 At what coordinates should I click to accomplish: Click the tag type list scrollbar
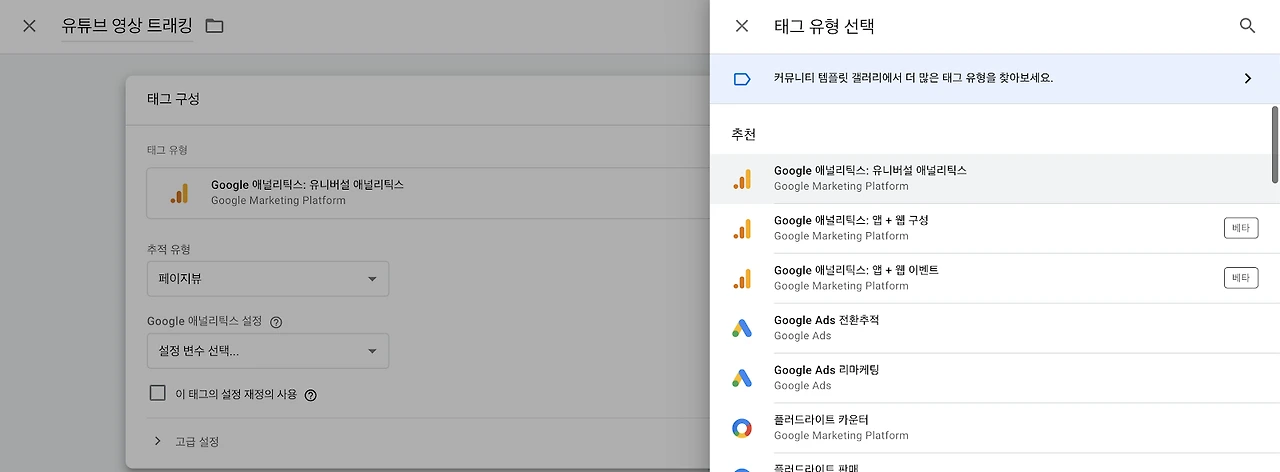click(x=1275, y=144)
